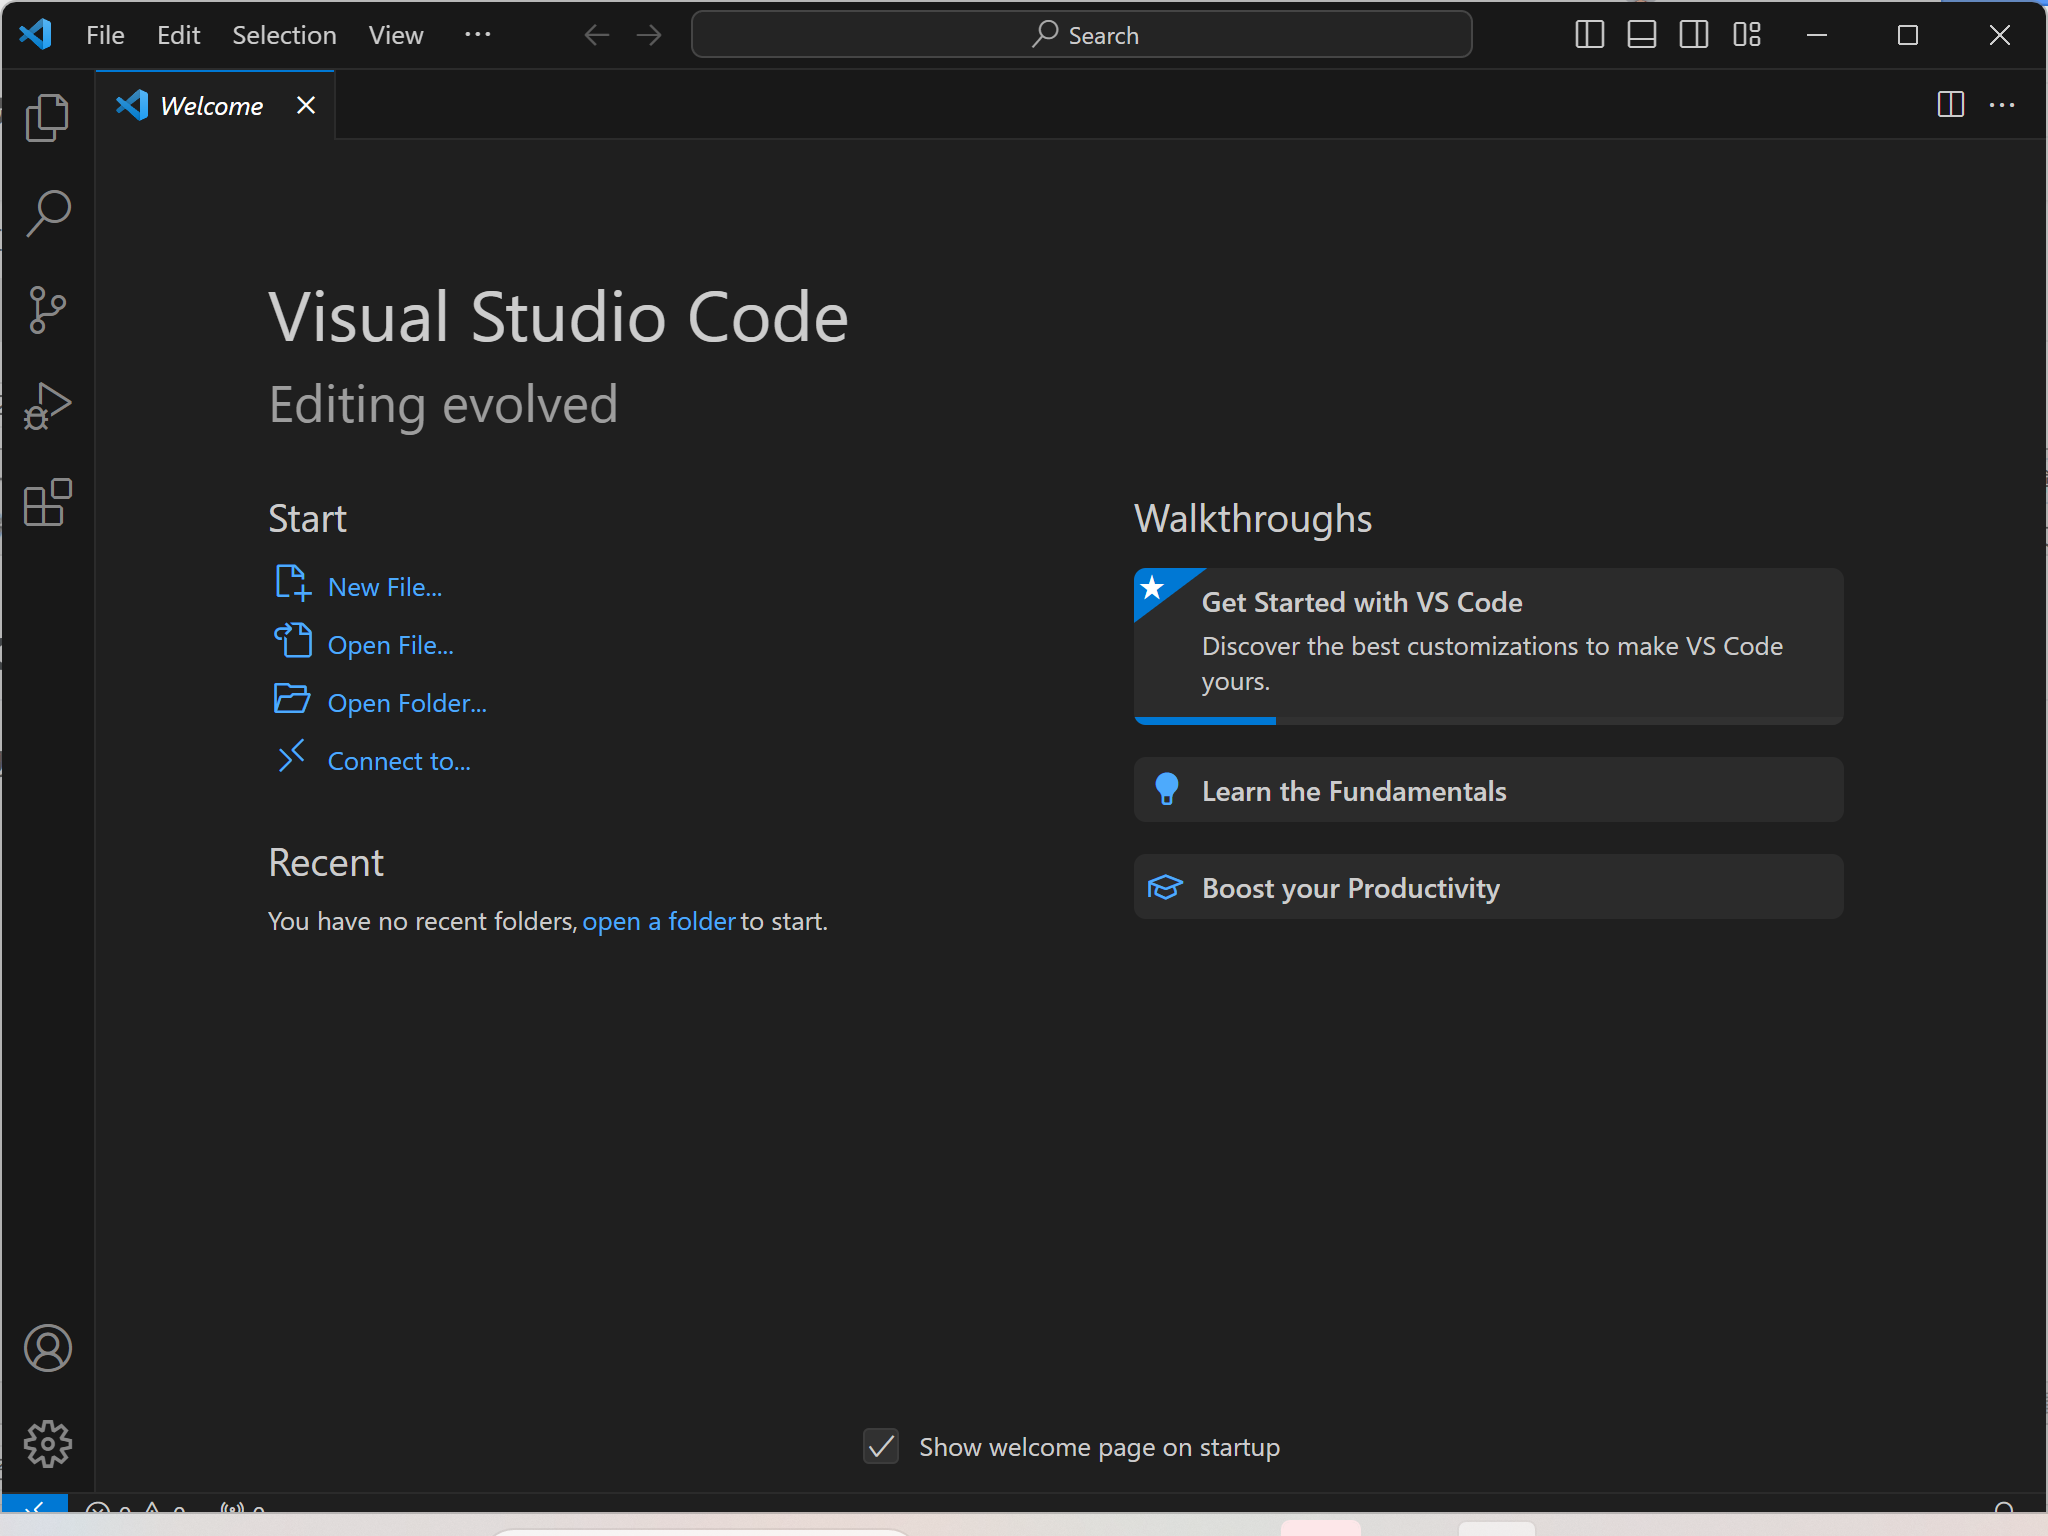Click the Connect to remote icon
Screen dimensions: 2048x1536
point(292,756)
